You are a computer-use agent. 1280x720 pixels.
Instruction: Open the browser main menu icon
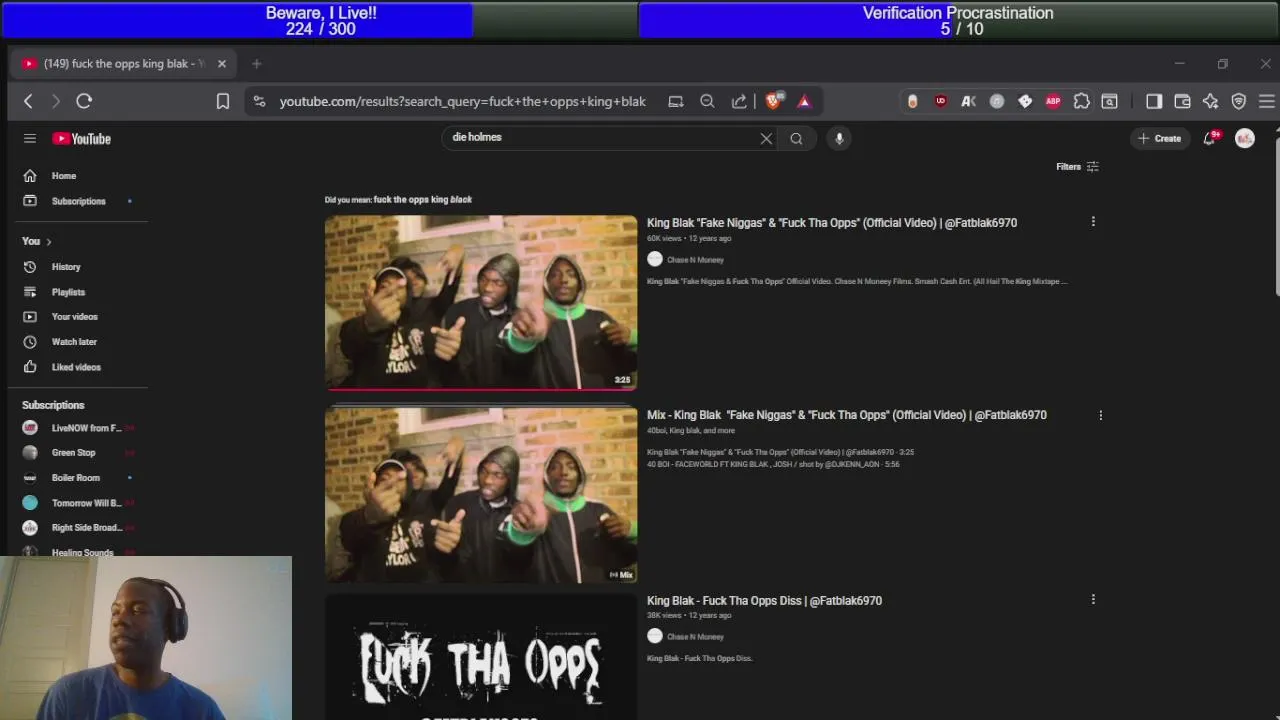(x=1267, y=101)
